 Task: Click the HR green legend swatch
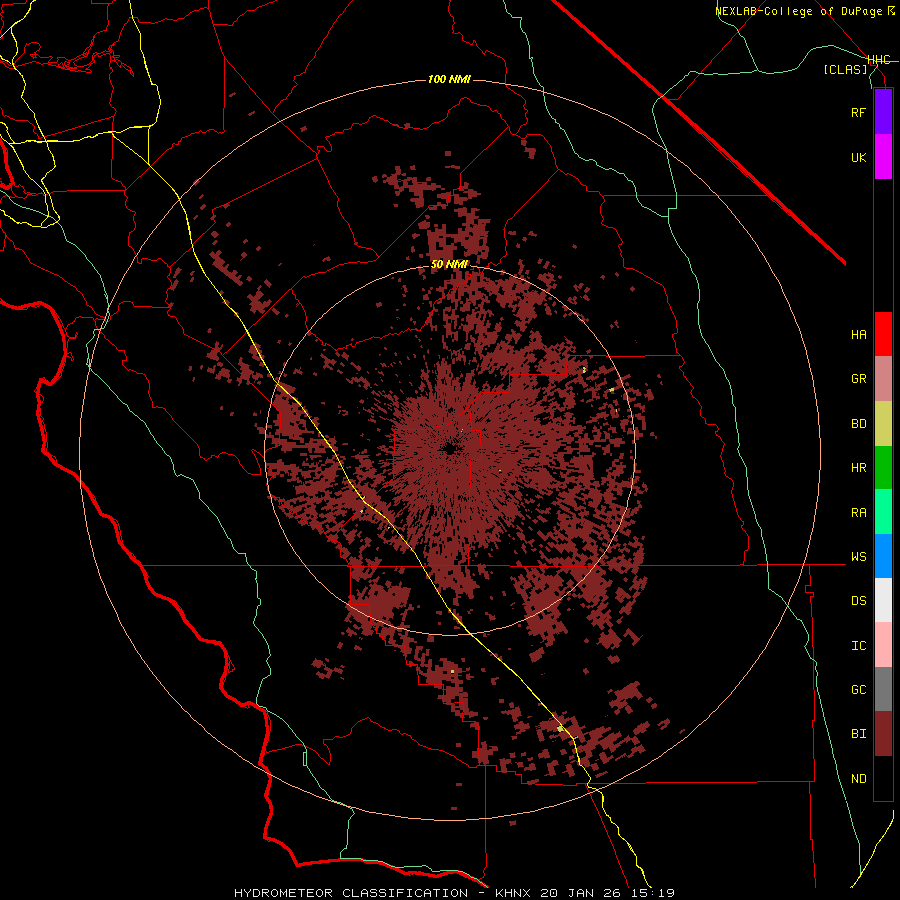point(883,468)
